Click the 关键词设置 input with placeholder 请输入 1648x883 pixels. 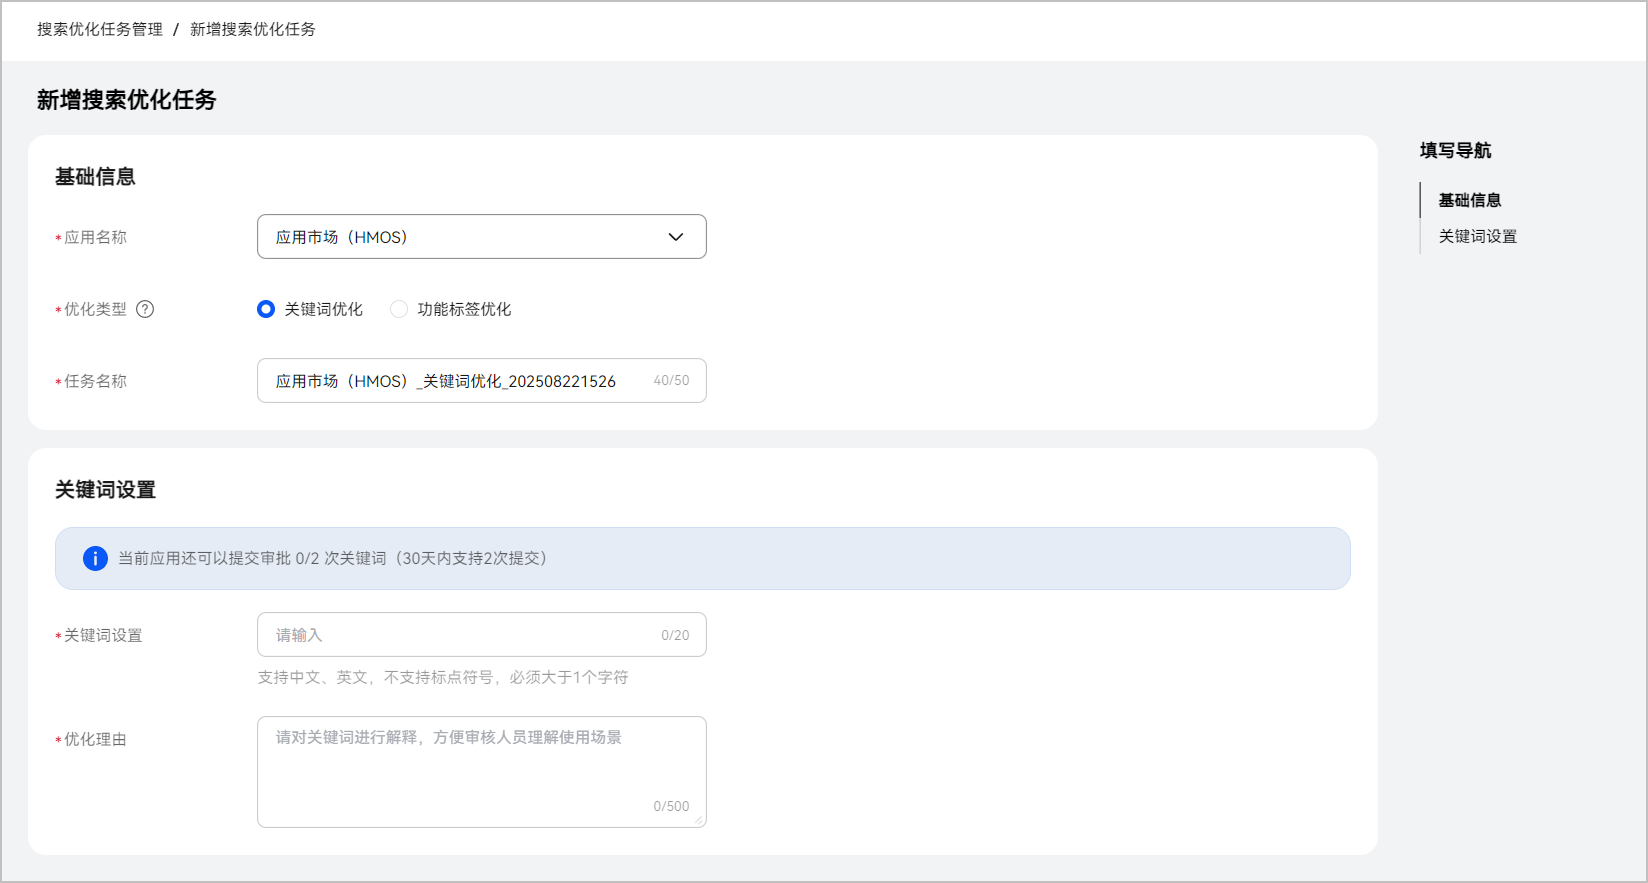[482, 635]
